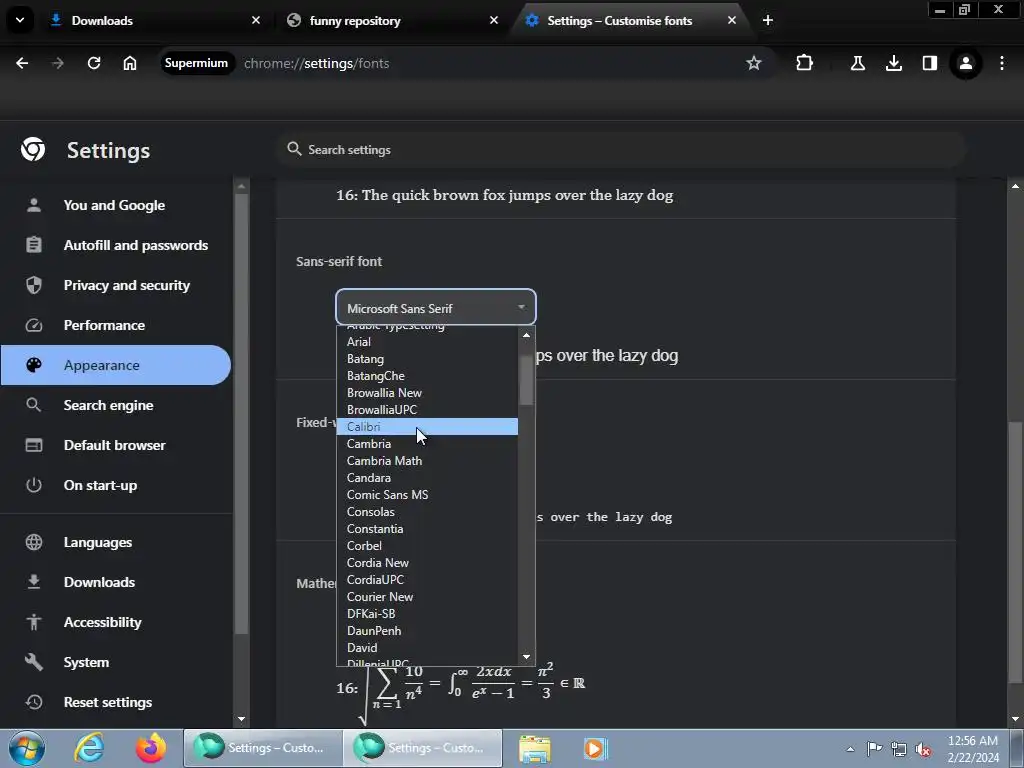Select BrowalliaUPC font option

(x=427, y=409)
